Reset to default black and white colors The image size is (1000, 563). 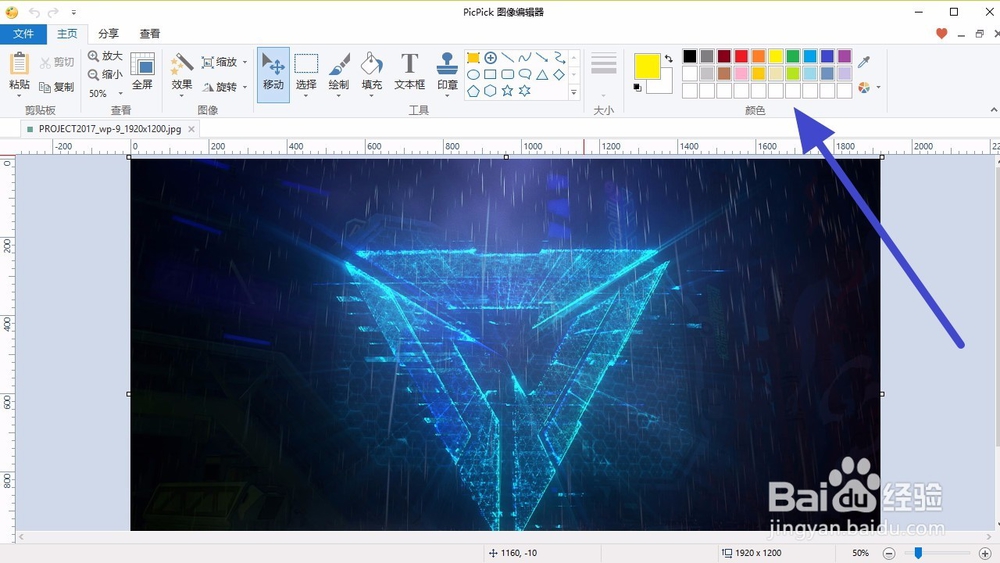tap(637, 87)
